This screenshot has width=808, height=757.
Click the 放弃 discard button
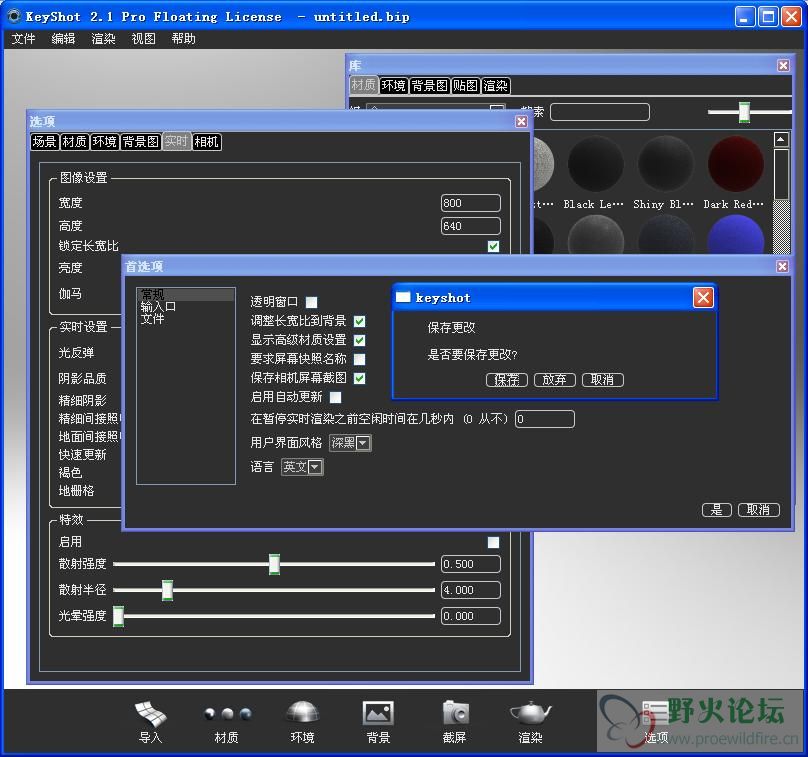(554, 380)
